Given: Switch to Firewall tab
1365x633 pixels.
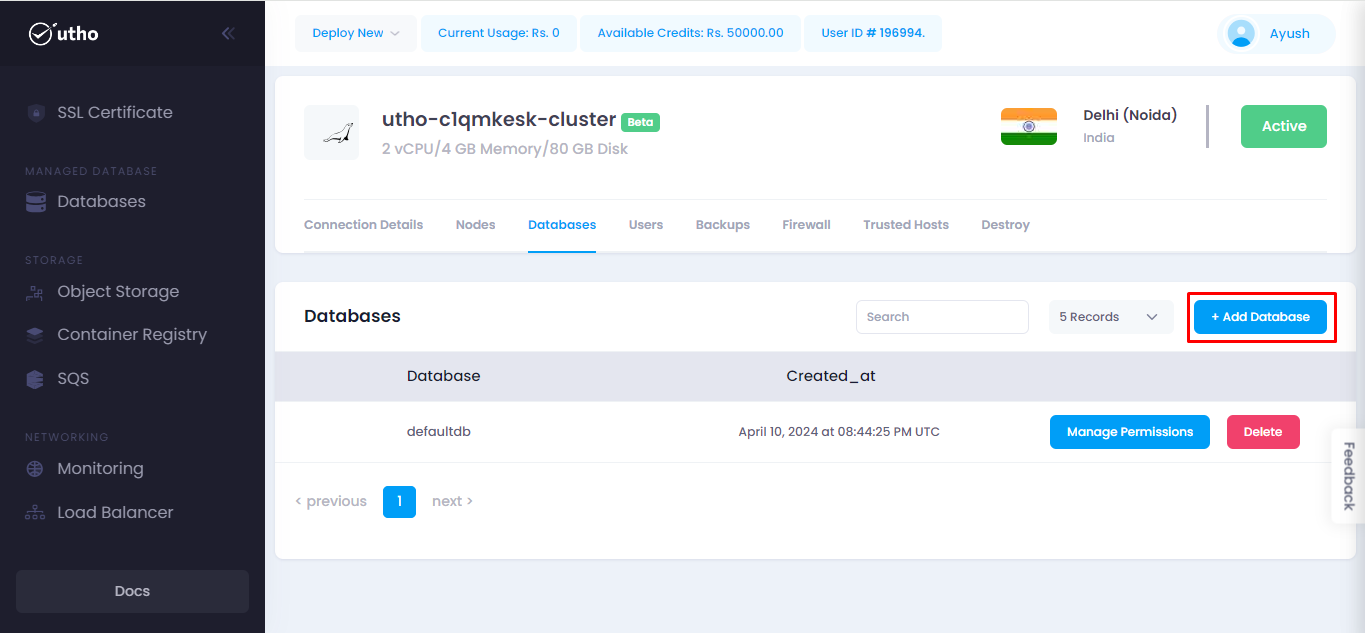Looking at the screenshot, I should 806,225.
